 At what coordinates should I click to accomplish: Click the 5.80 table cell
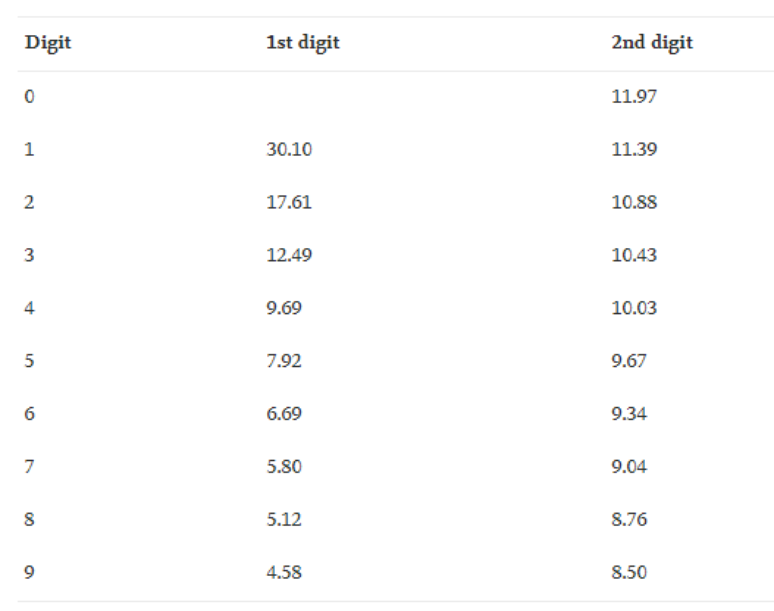[x=283, y=467]
